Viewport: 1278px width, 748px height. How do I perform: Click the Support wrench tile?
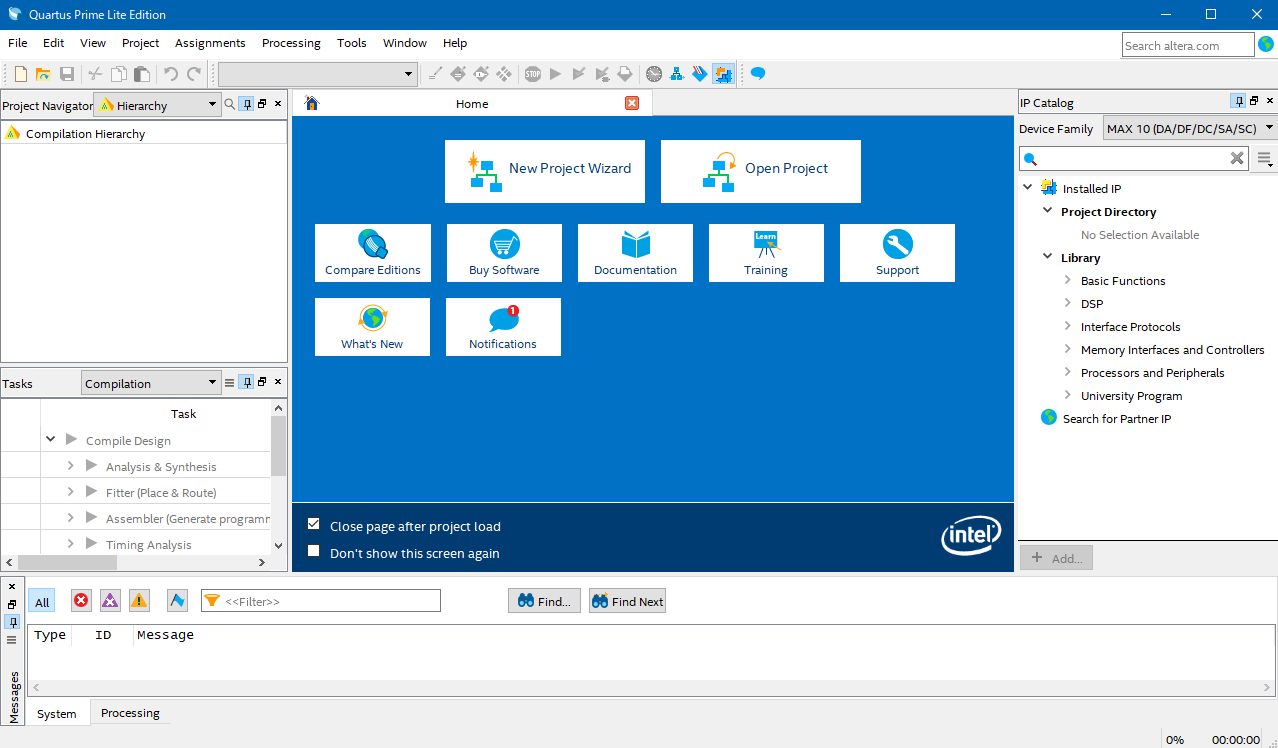[897, 253]
